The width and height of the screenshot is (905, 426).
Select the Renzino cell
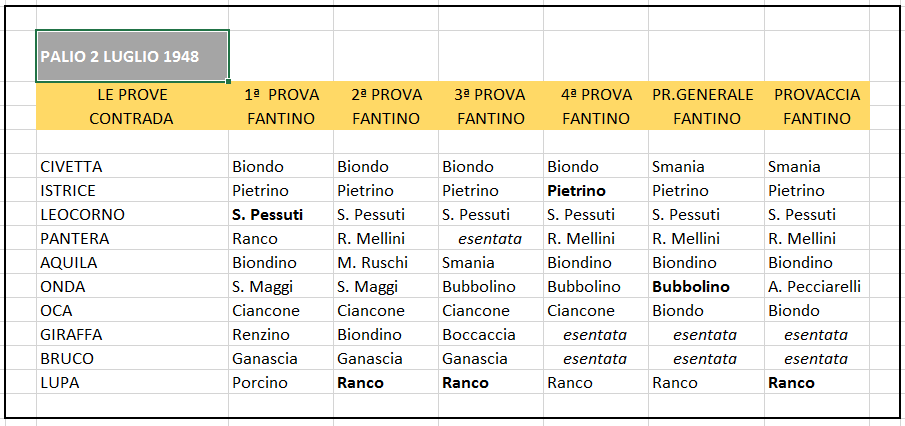point(261,335)
